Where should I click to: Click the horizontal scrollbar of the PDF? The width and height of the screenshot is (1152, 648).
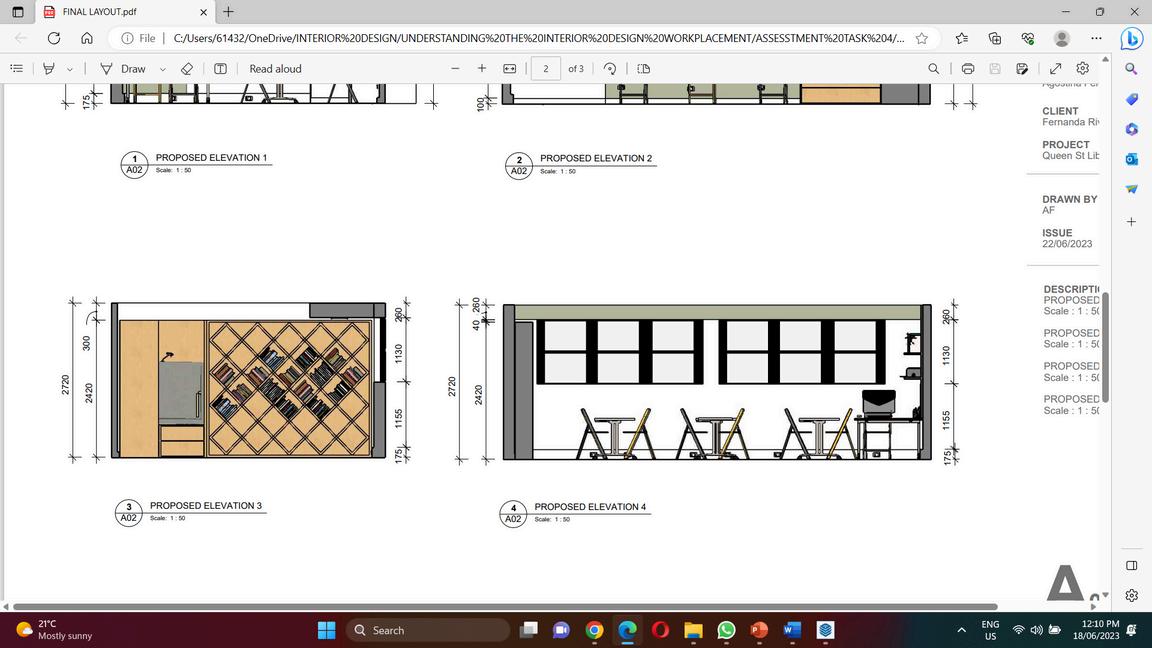[x=505, y=607]
